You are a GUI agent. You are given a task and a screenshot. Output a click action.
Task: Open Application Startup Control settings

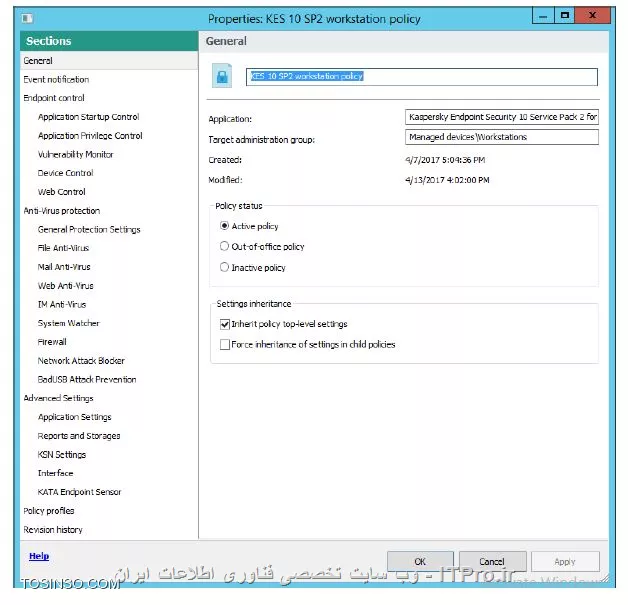point(89,117)
